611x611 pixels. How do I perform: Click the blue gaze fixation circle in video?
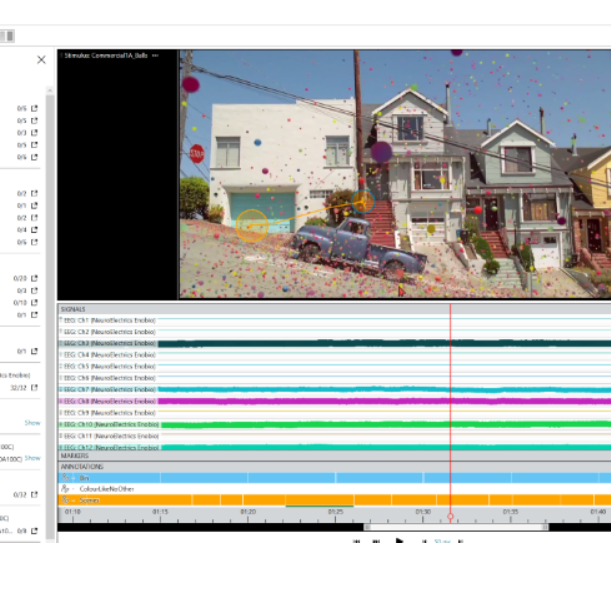point(363,201)
